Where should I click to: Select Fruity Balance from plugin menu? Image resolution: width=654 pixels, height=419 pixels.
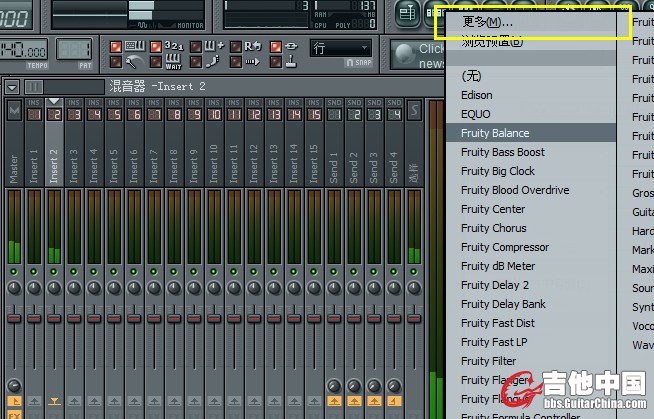(x=495, y=133)
